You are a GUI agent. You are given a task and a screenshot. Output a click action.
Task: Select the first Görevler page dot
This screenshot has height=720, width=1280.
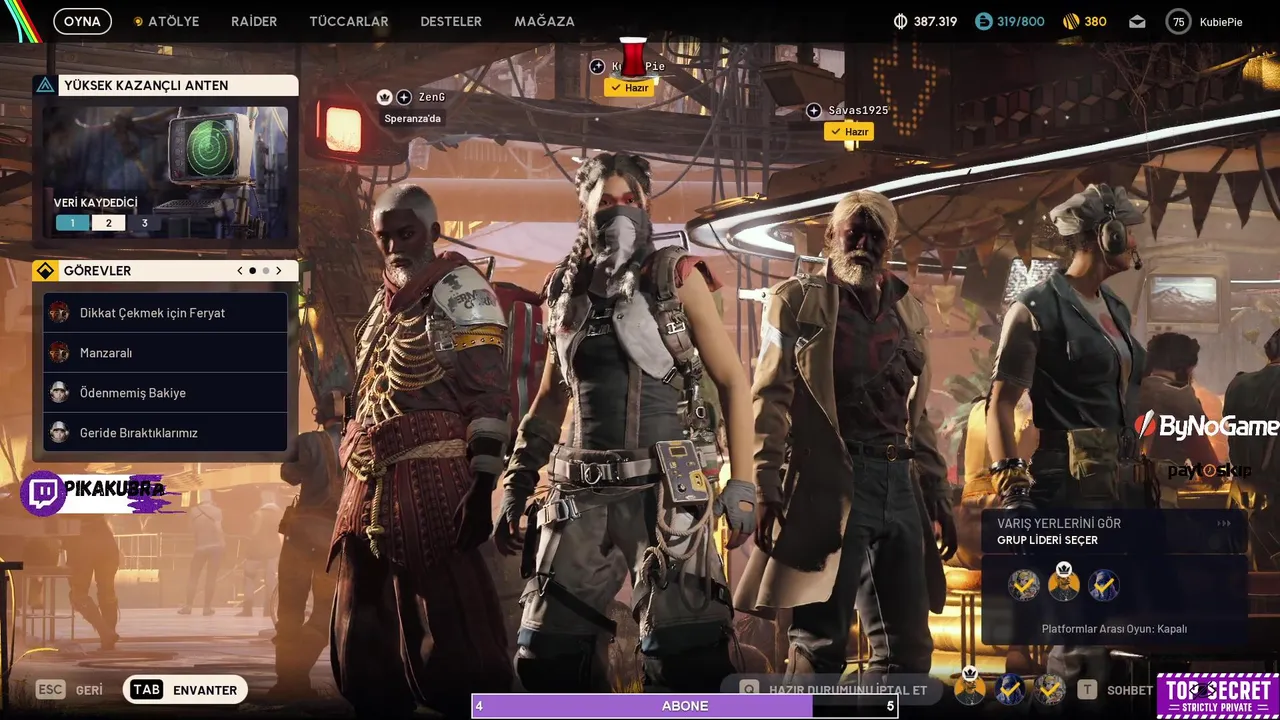point(252,271)
